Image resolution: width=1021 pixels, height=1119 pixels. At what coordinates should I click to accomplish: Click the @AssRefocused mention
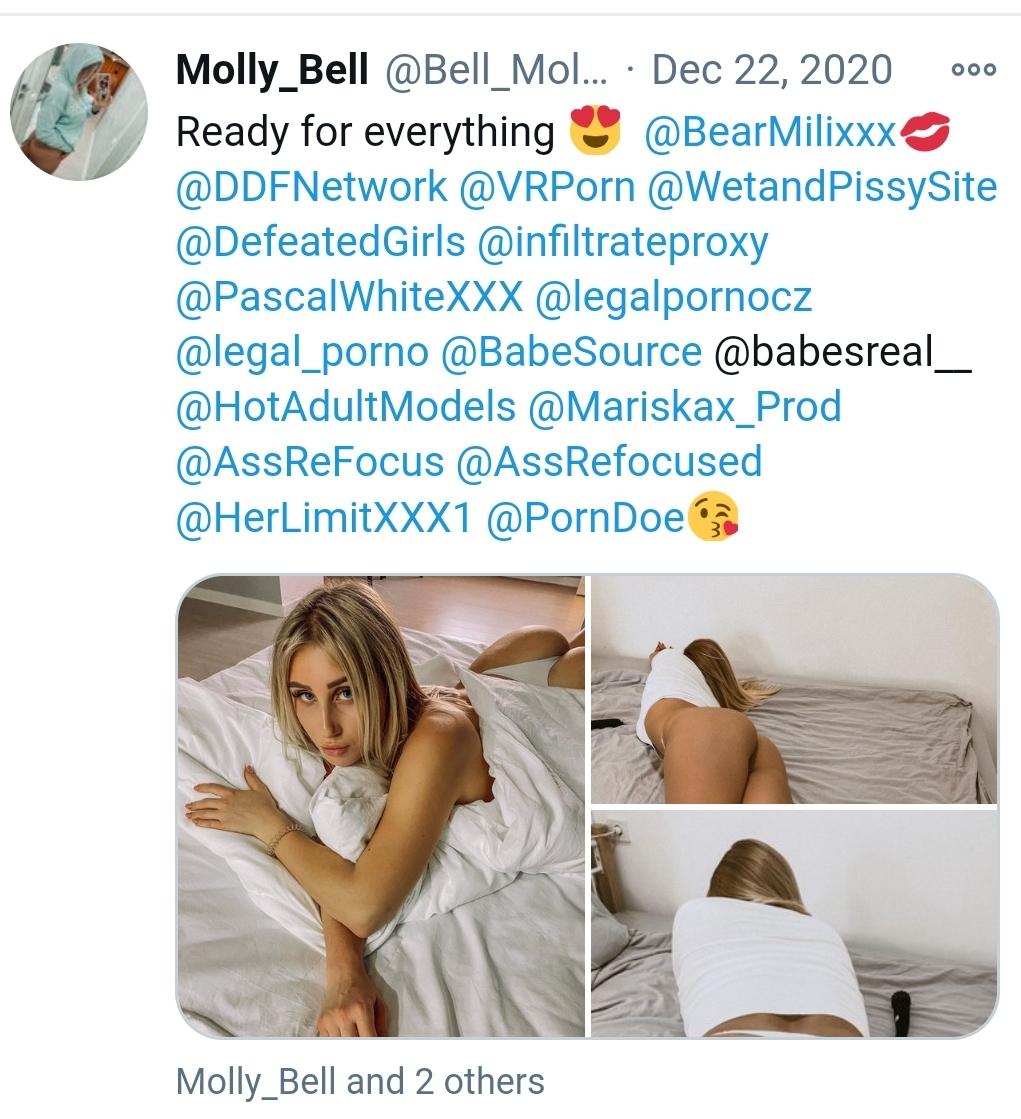[x=609, y=461]
